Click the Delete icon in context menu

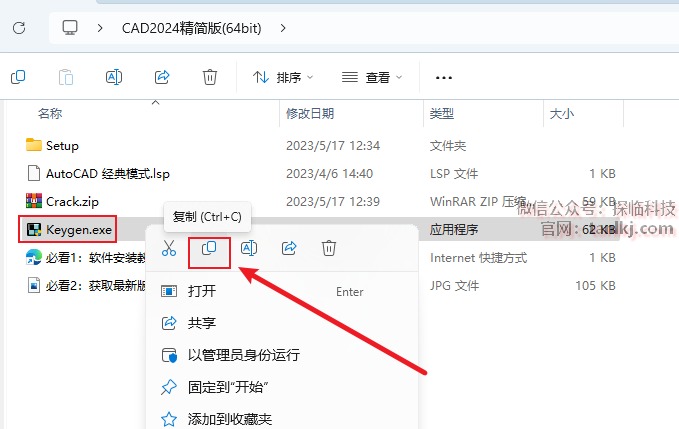coord(329,248)
